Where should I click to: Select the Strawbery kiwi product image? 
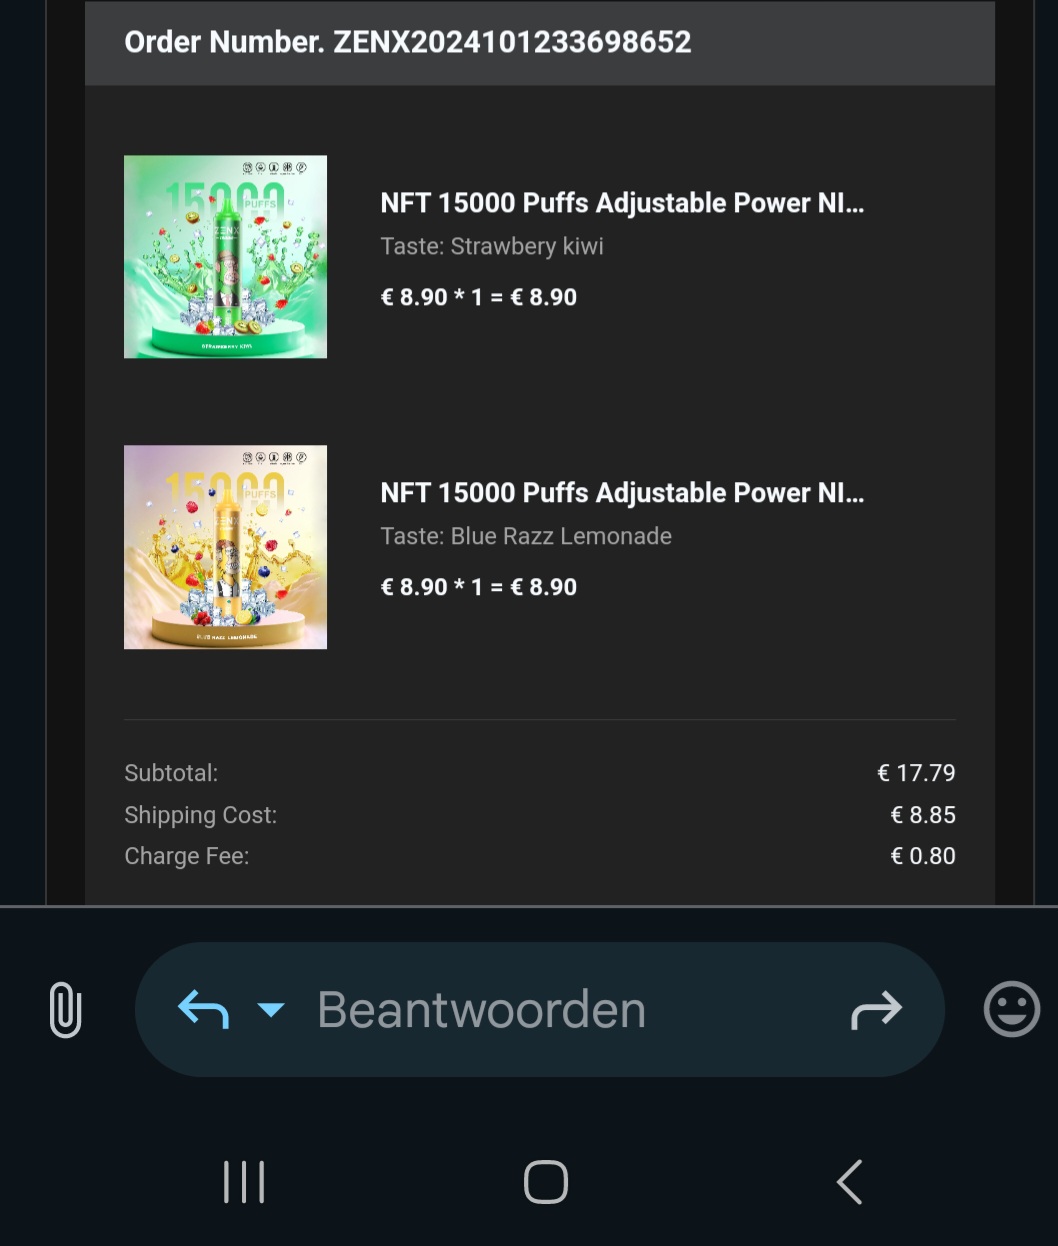tap(225, 256)
